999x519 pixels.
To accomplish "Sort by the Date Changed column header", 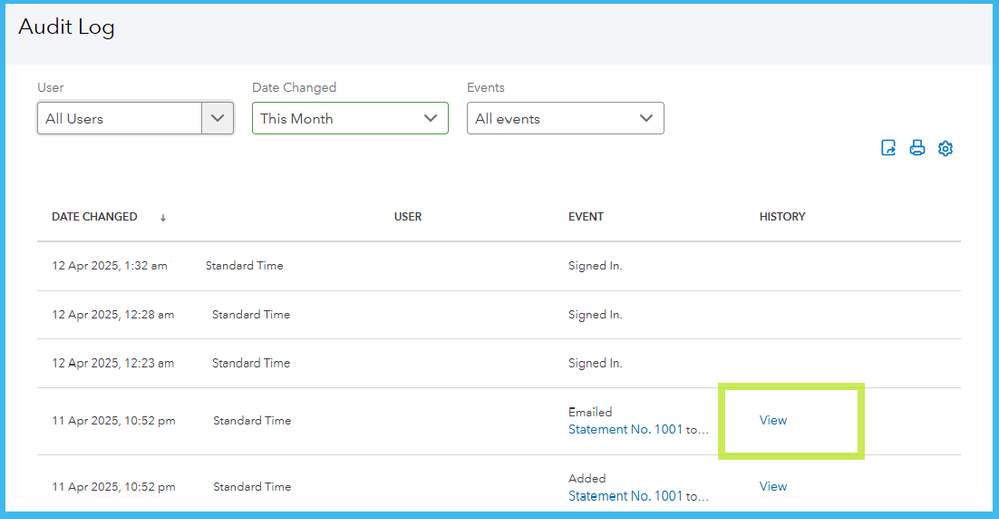I will (x=94, y=217).
